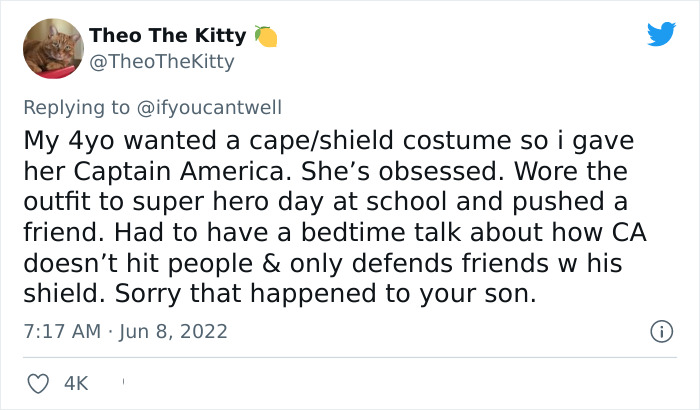Open Theo The Kitty's display name
Screen dimensions: 700x410
coord(167,36)
